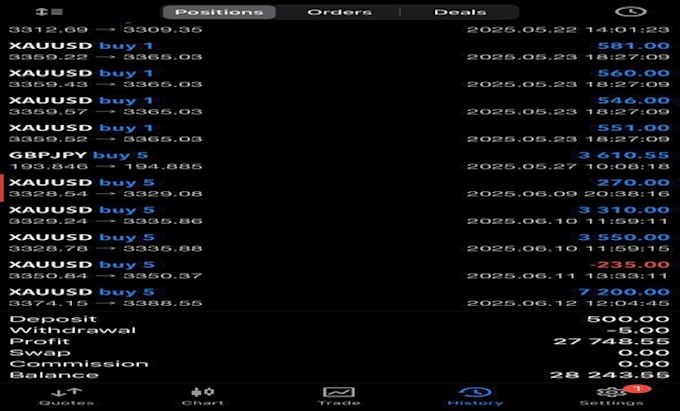Select XAUUSD buy 5 row with profit 3 550.00
Image resolution: width=680 pixels, height=411 pixels.
point(339,242)
